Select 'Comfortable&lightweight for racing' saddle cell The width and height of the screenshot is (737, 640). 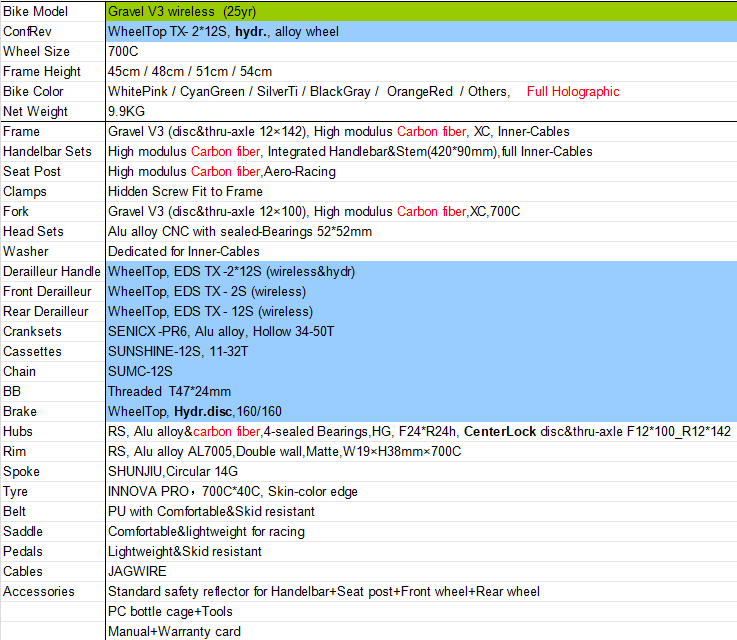click(421, 531)
